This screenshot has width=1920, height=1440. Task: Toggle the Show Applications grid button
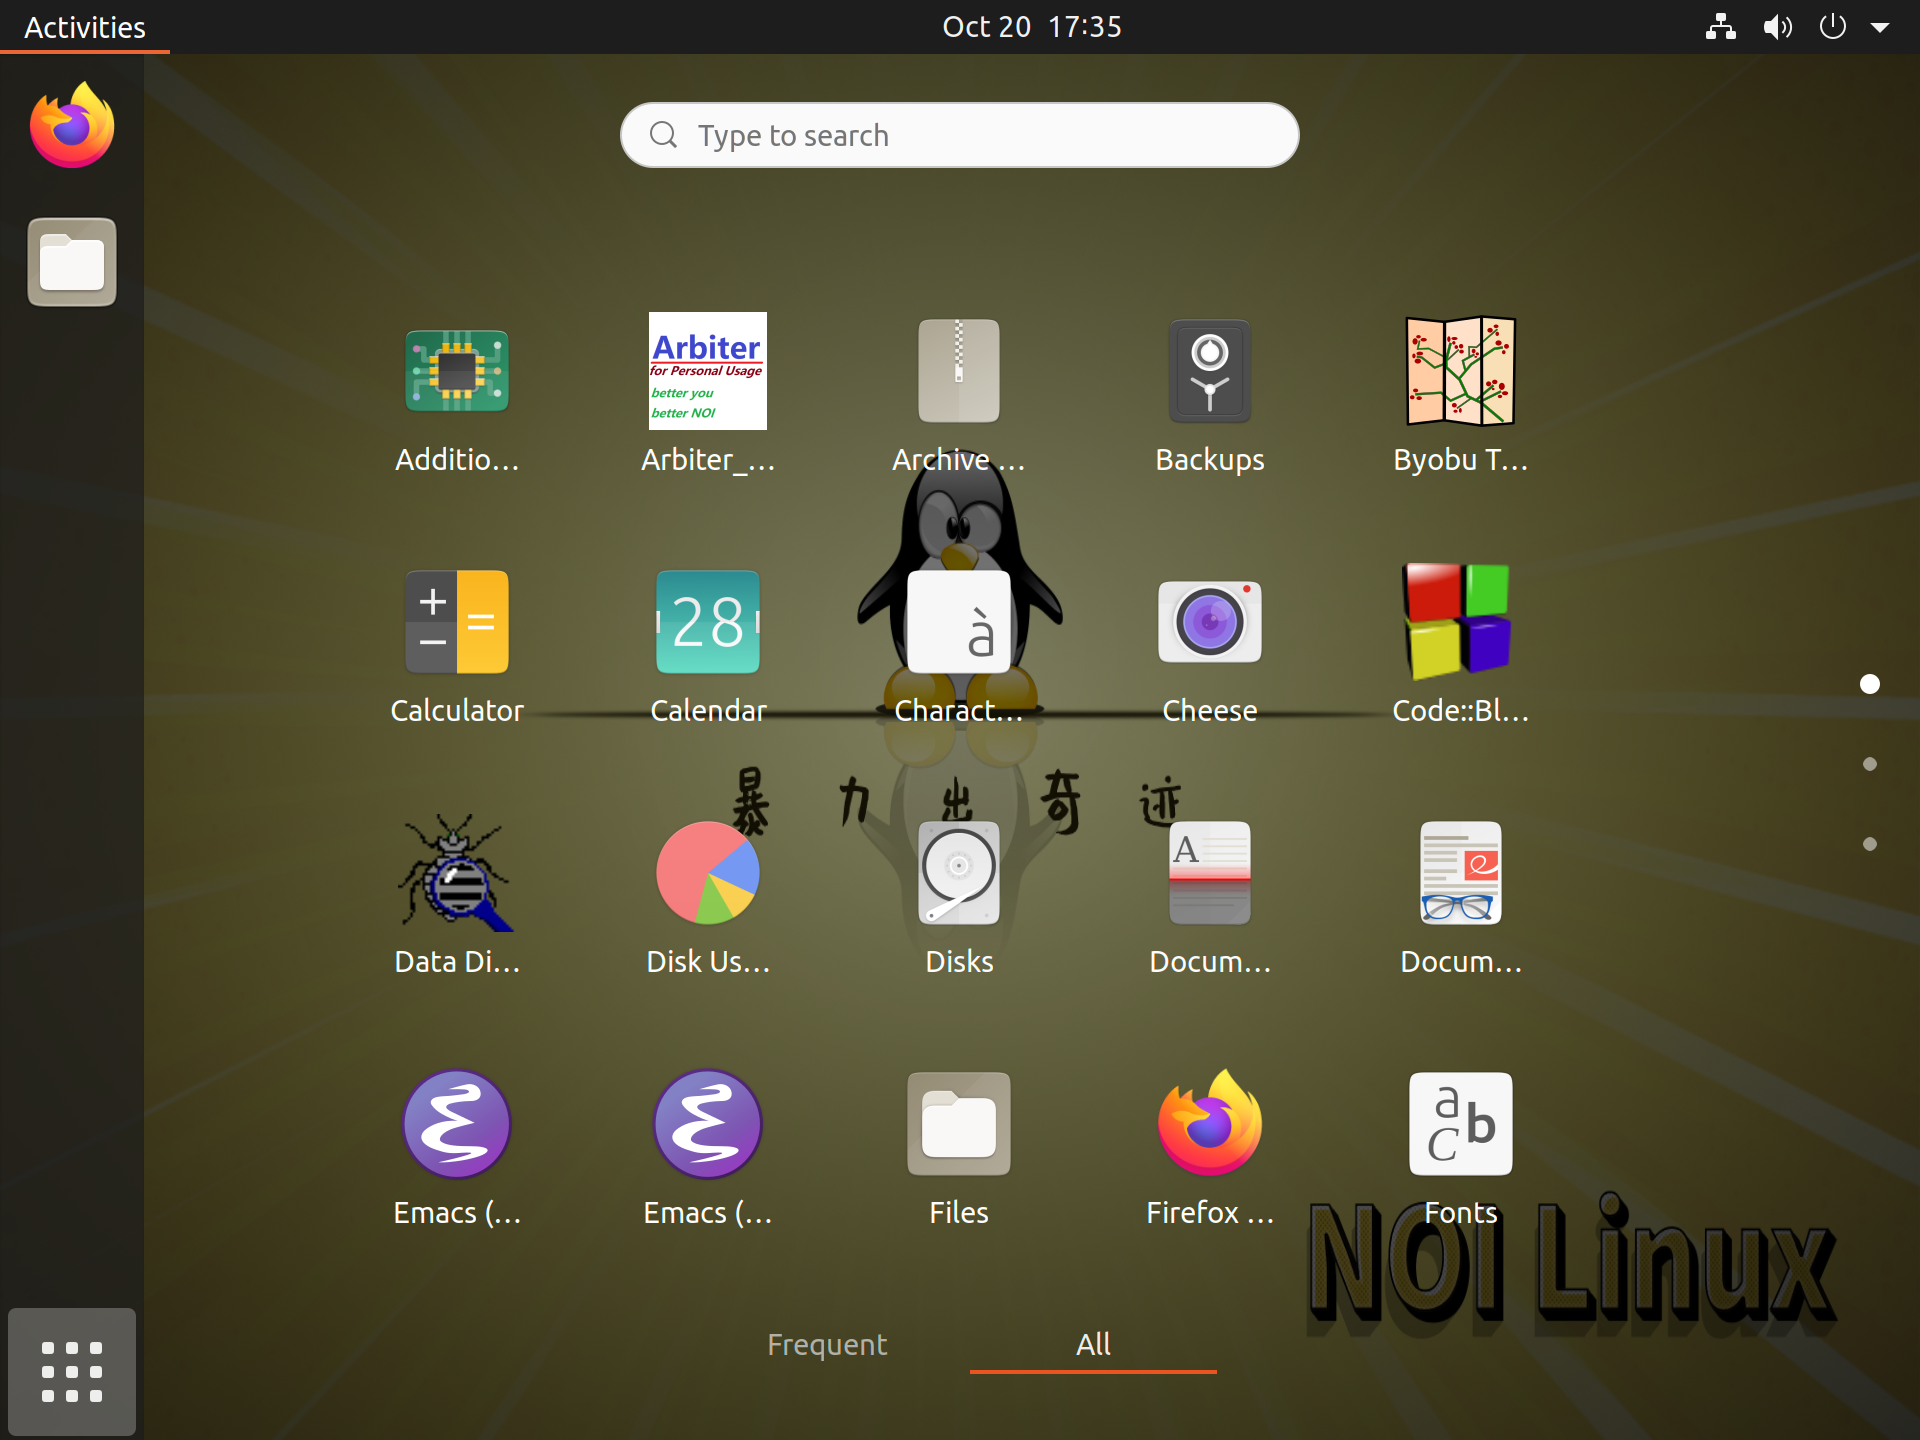tap(72, 1372)
